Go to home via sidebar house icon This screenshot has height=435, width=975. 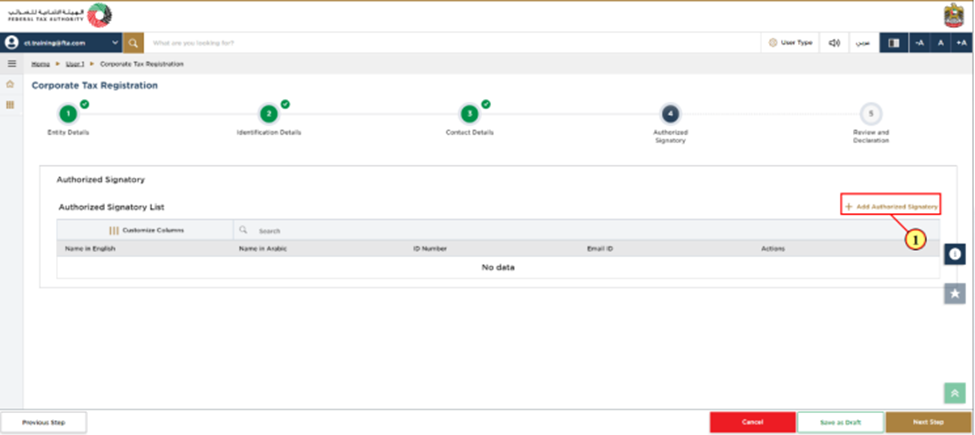[11, 85]
